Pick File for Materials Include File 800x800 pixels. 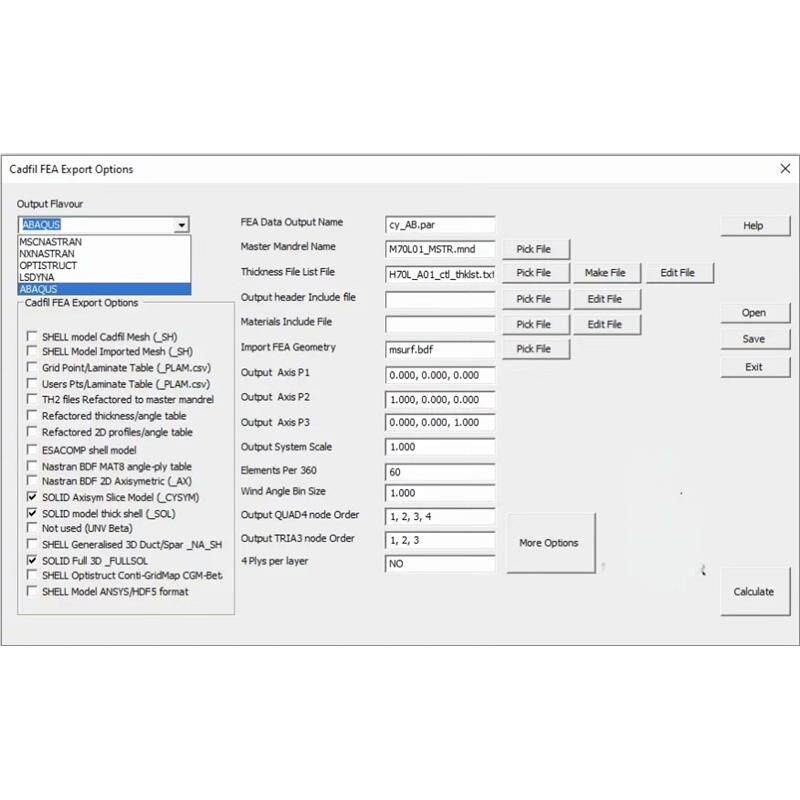(x=536, y=324)
